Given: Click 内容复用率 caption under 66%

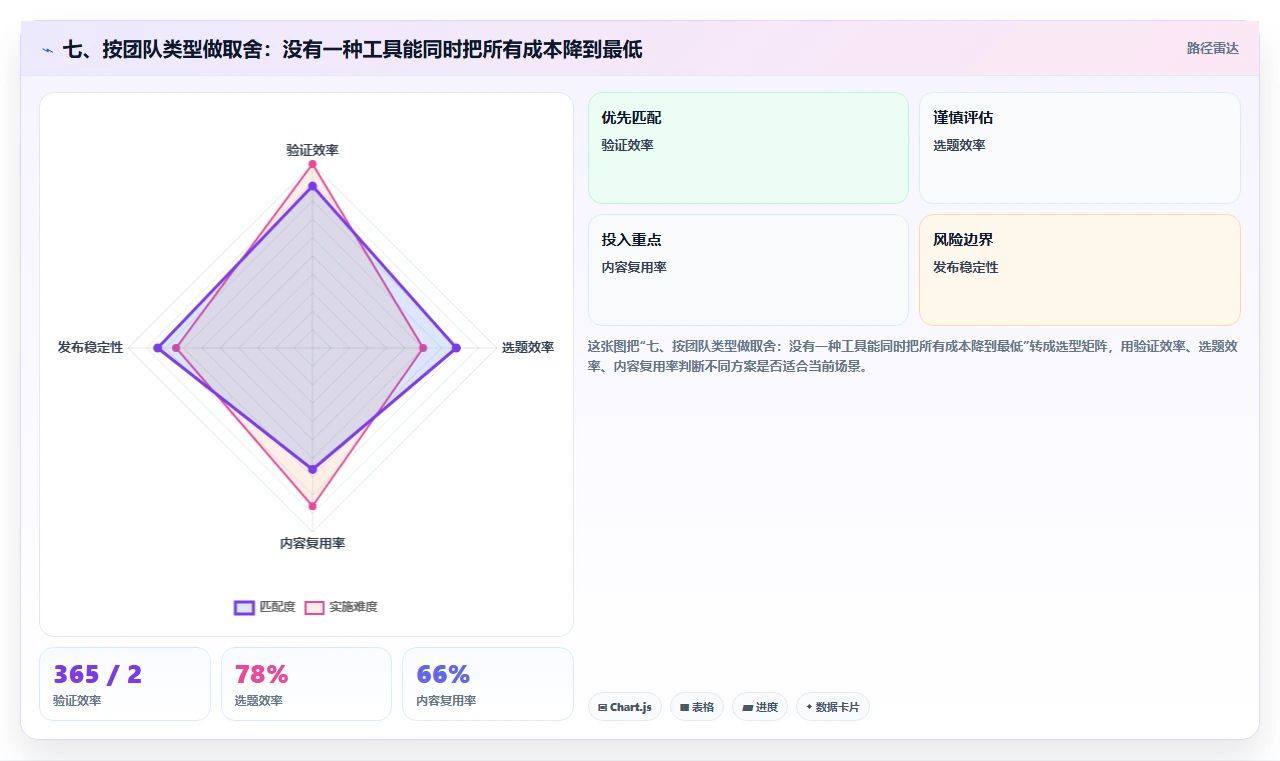Looking at the screenshot, I should click(x=446, y=701).
